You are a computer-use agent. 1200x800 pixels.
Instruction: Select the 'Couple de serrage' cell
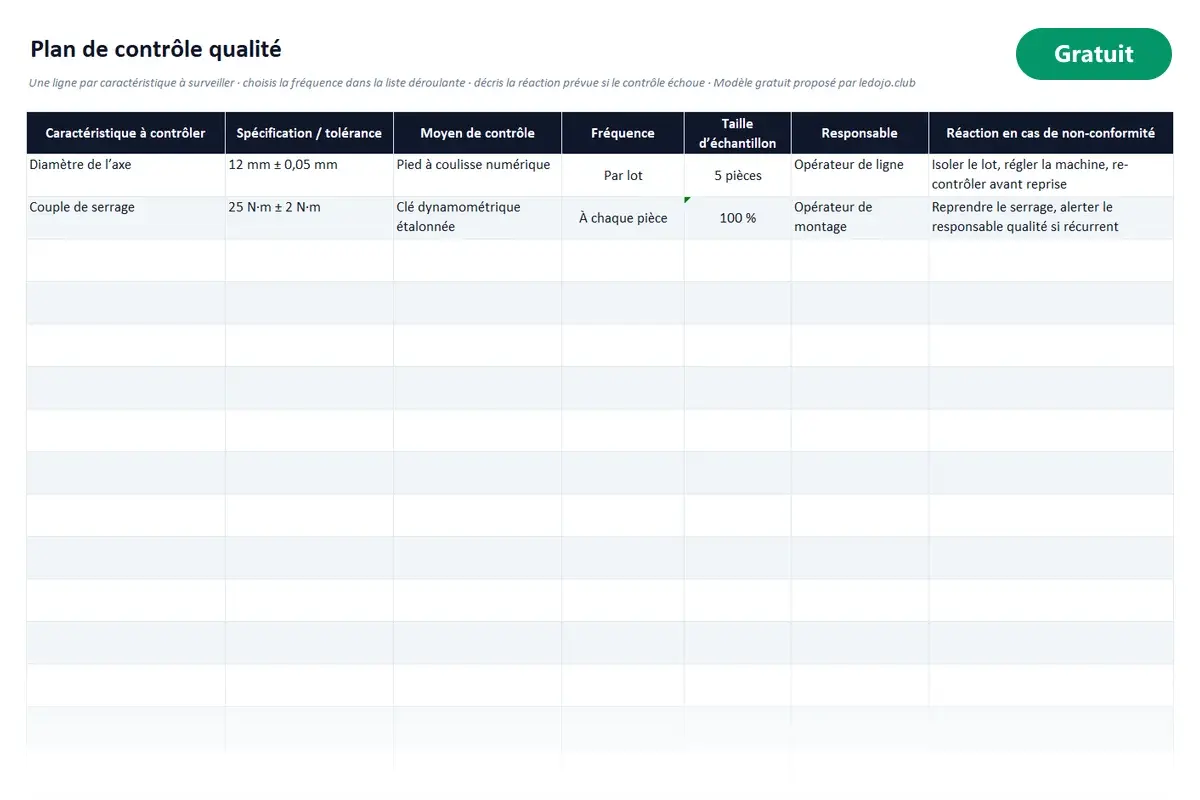[126, 218]
